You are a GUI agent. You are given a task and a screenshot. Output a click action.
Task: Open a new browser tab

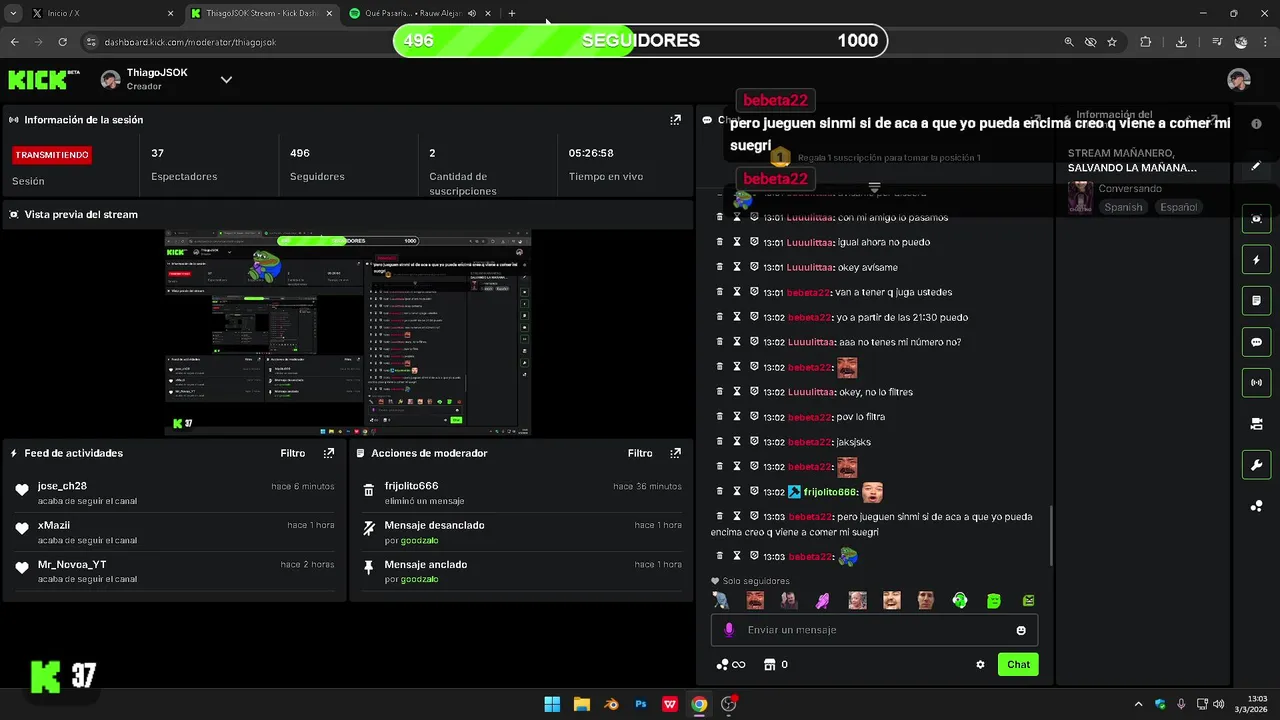tap(512, 13)
